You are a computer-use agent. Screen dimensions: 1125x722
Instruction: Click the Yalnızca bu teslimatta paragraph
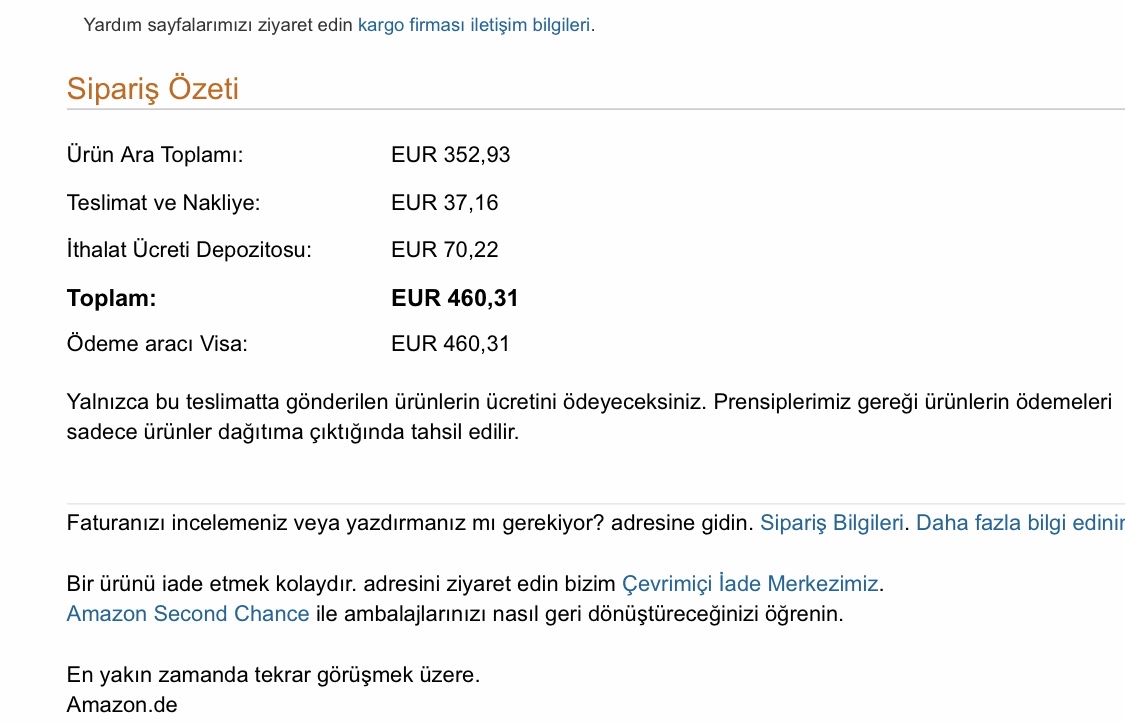click(589, 416)
